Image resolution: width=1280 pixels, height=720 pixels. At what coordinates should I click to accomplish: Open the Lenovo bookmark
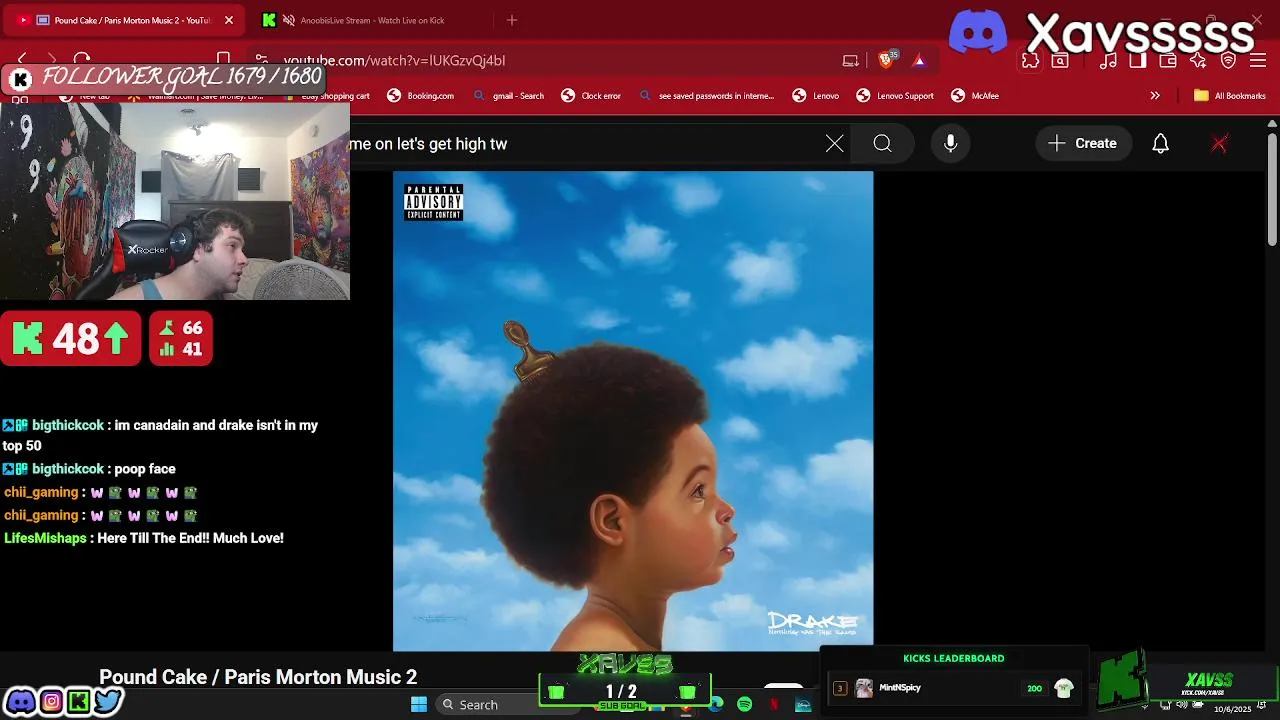pyautogui.click(x=816, y=96)
